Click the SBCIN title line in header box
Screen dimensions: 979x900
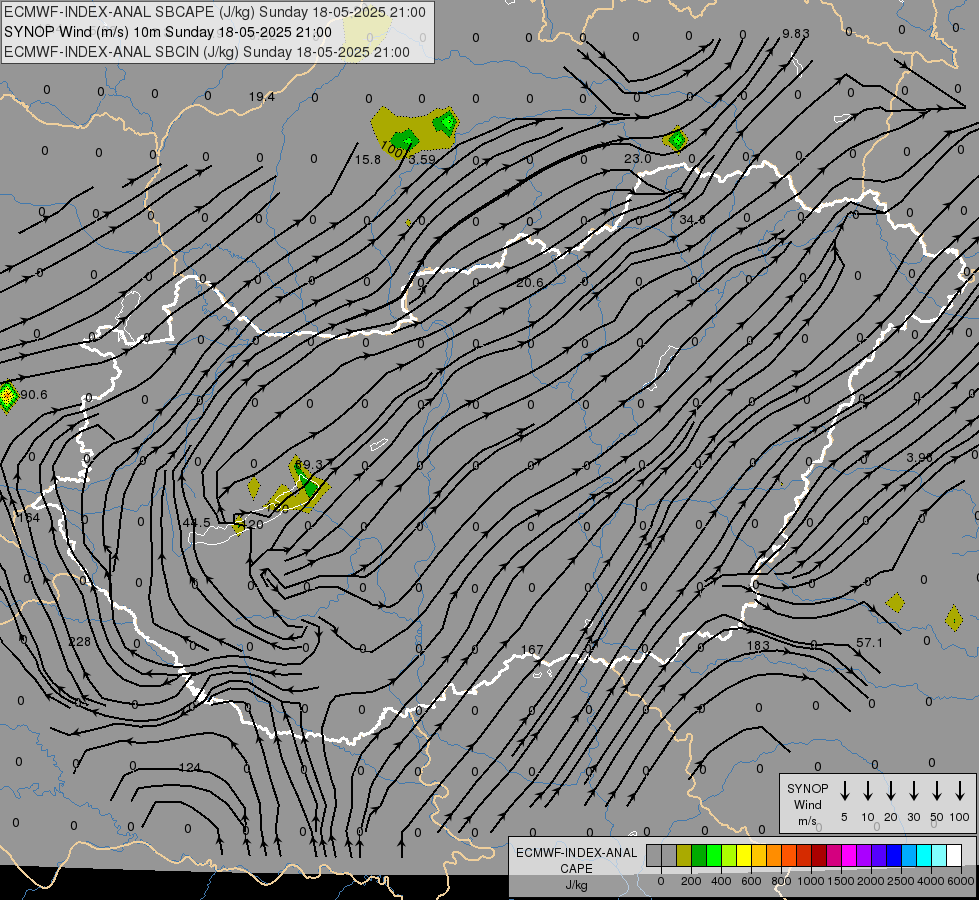click(x=207, y=52)
